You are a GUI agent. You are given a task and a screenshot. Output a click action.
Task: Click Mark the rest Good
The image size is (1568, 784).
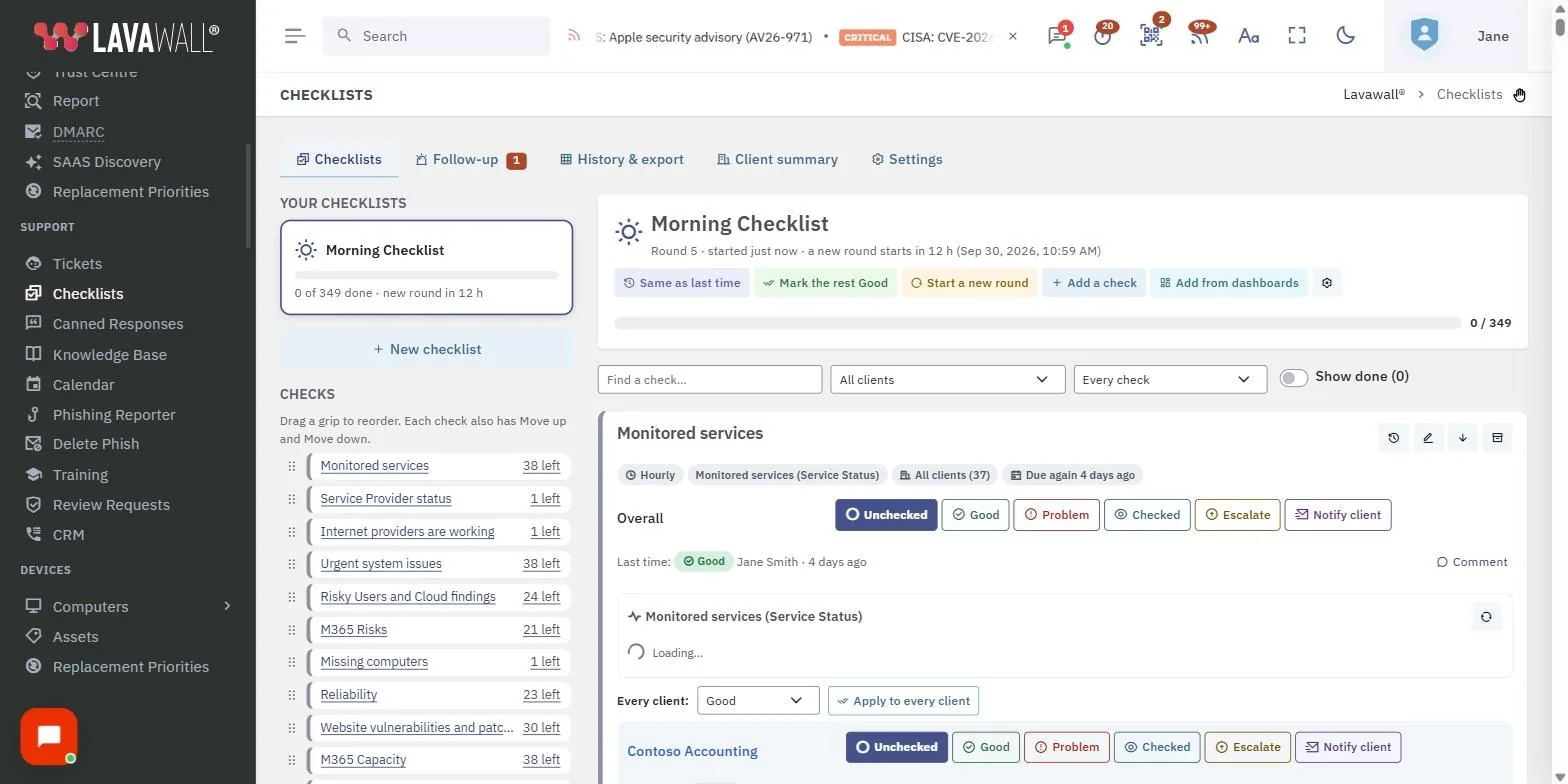pos(825,283)
